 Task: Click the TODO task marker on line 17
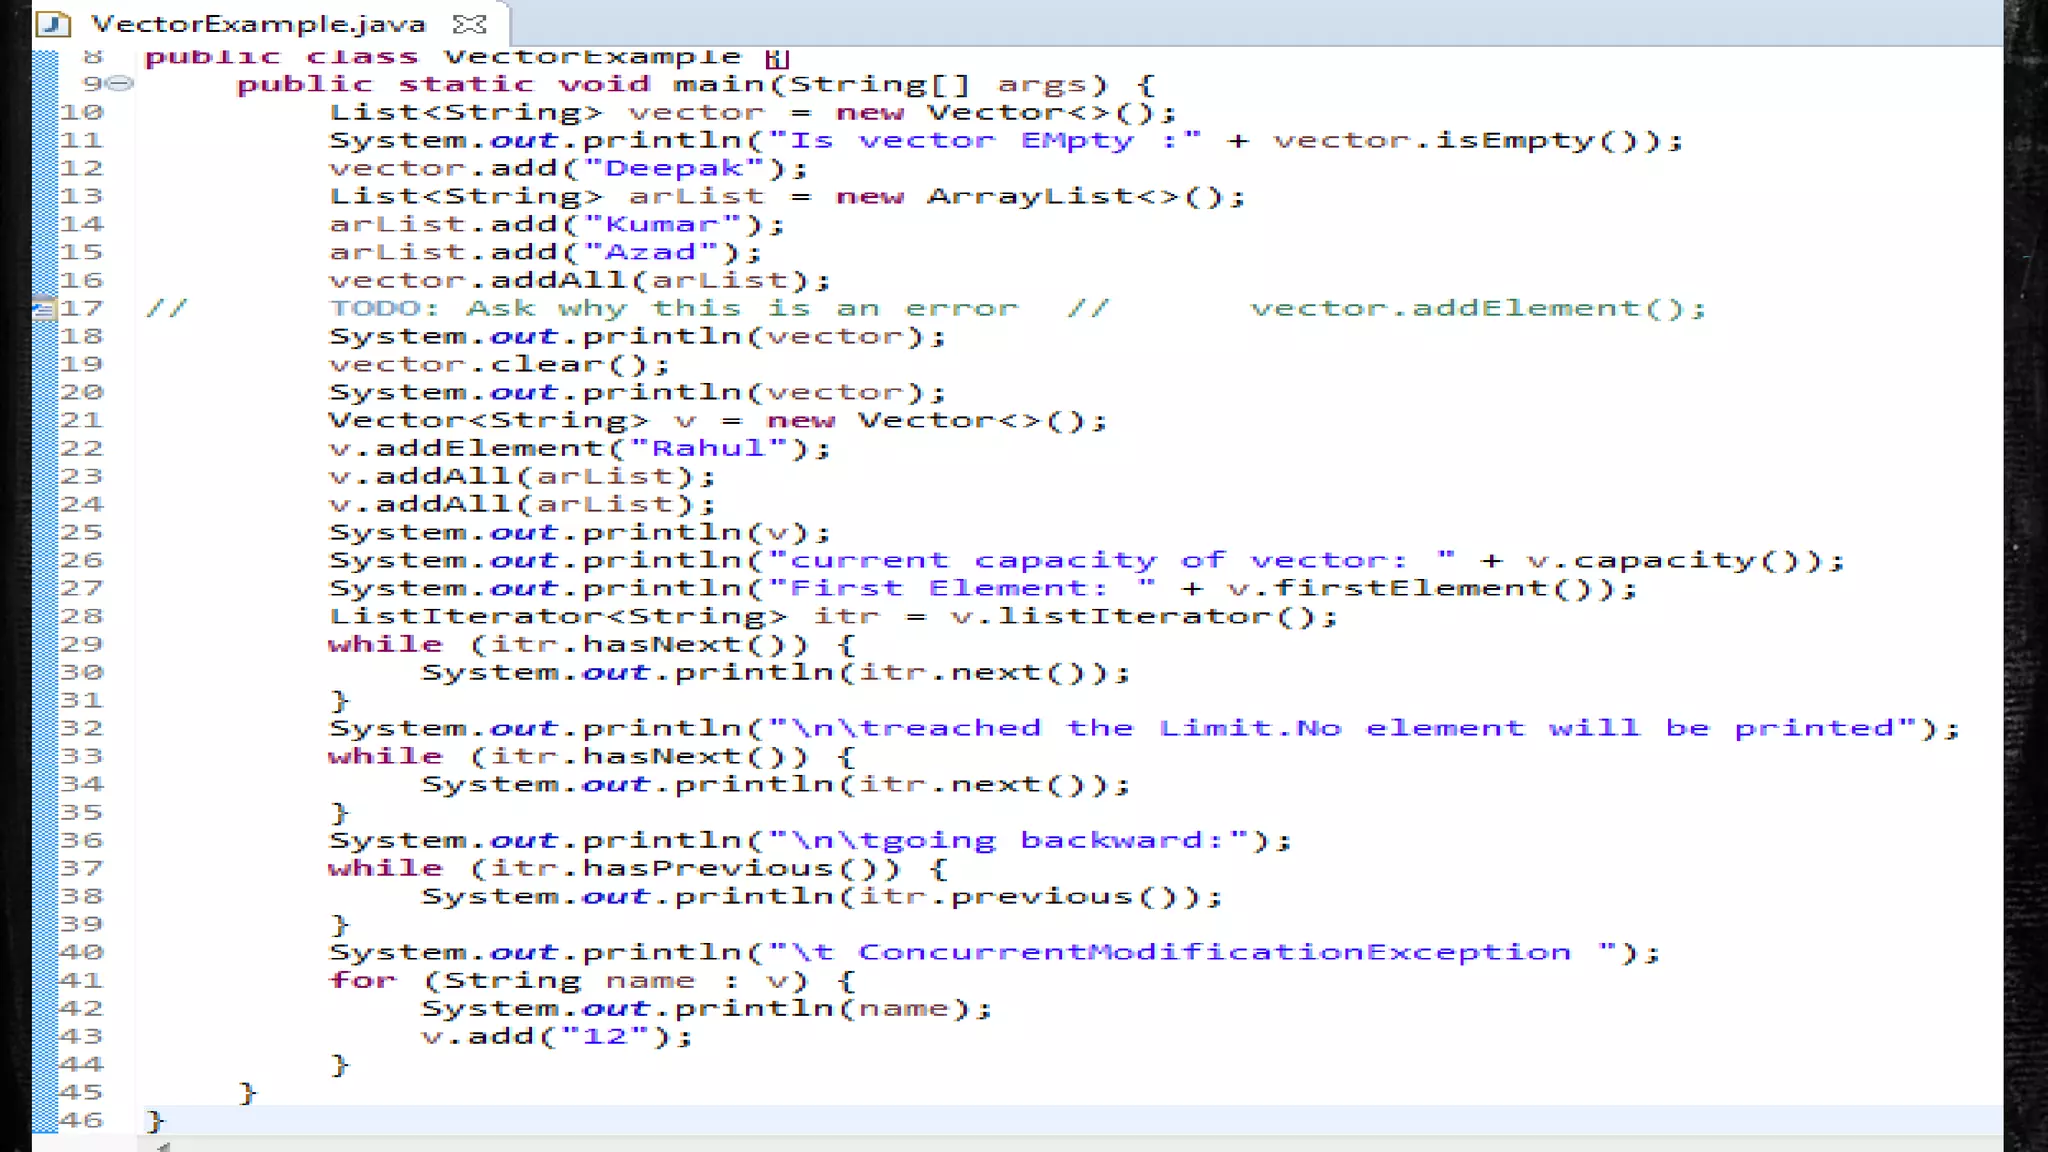pyautogui.click(x=43, y=309)
